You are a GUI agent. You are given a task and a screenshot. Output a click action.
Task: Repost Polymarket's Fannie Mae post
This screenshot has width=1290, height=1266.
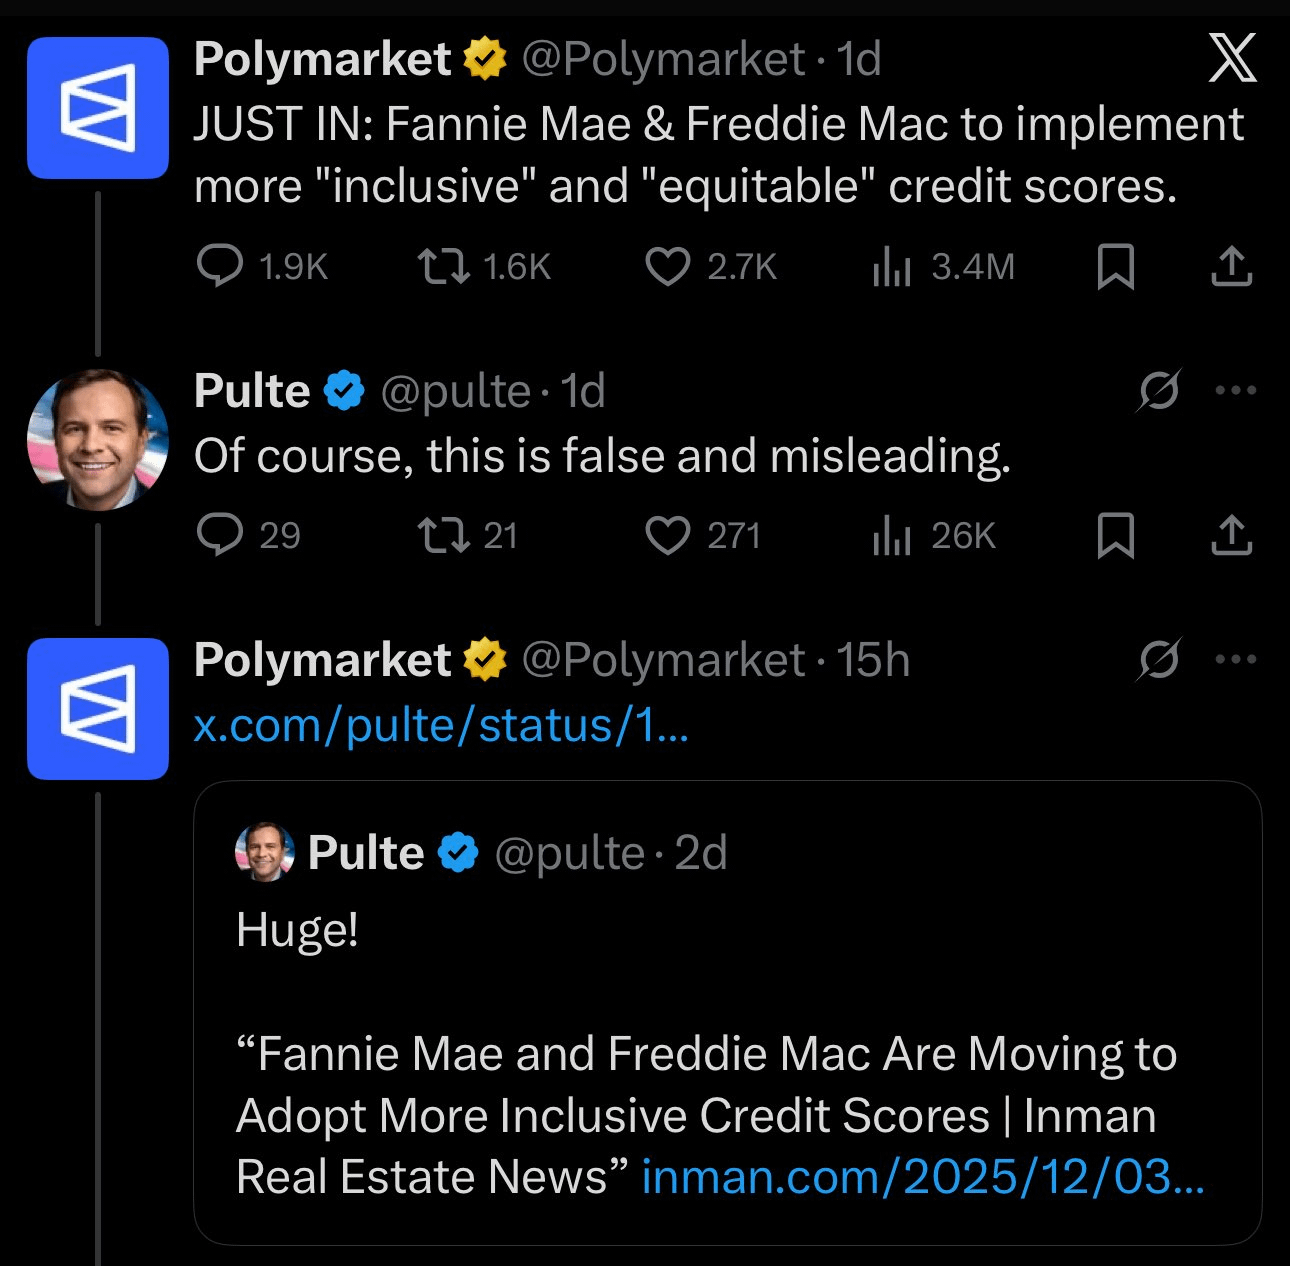coord(443,266)
